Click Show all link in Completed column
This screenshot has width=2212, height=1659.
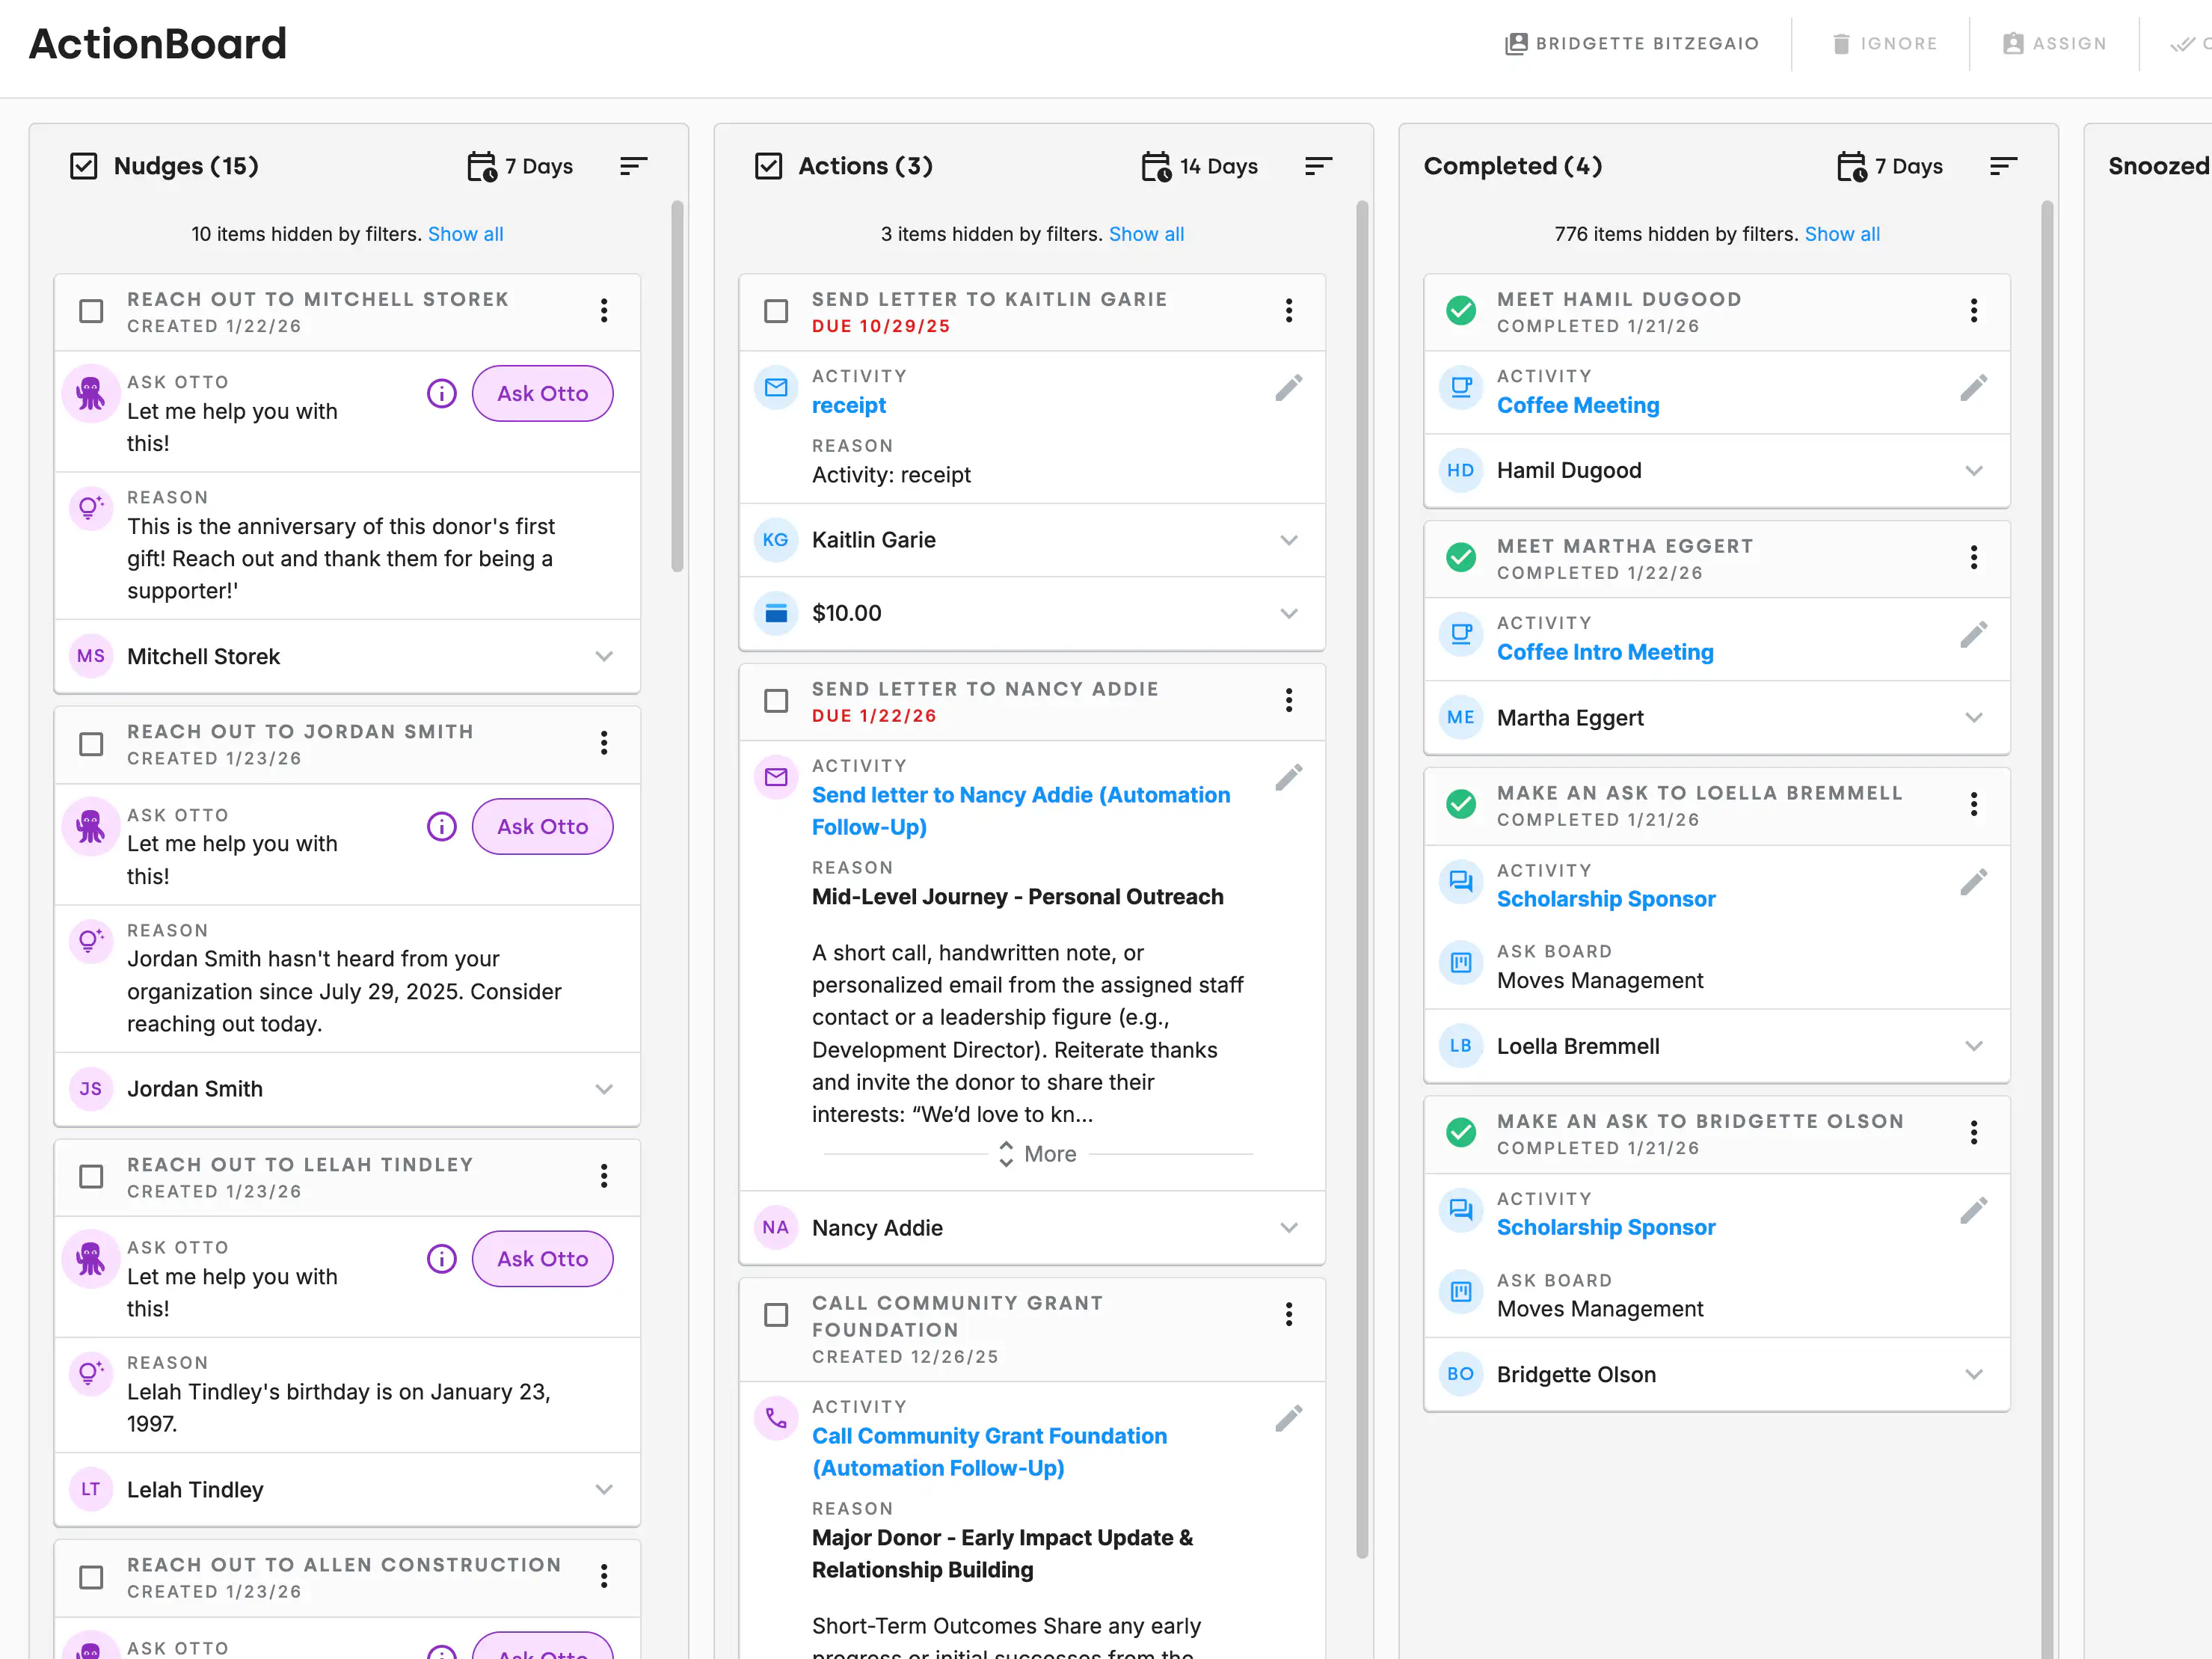point(1841,234)
